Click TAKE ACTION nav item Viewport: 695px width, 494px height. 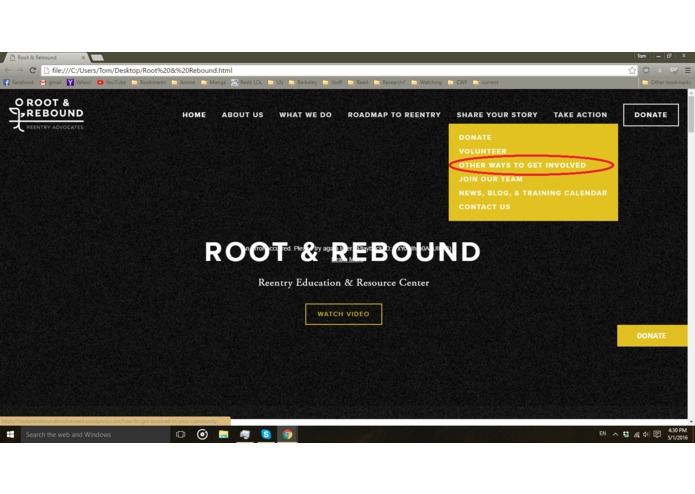tap(580, 115)
